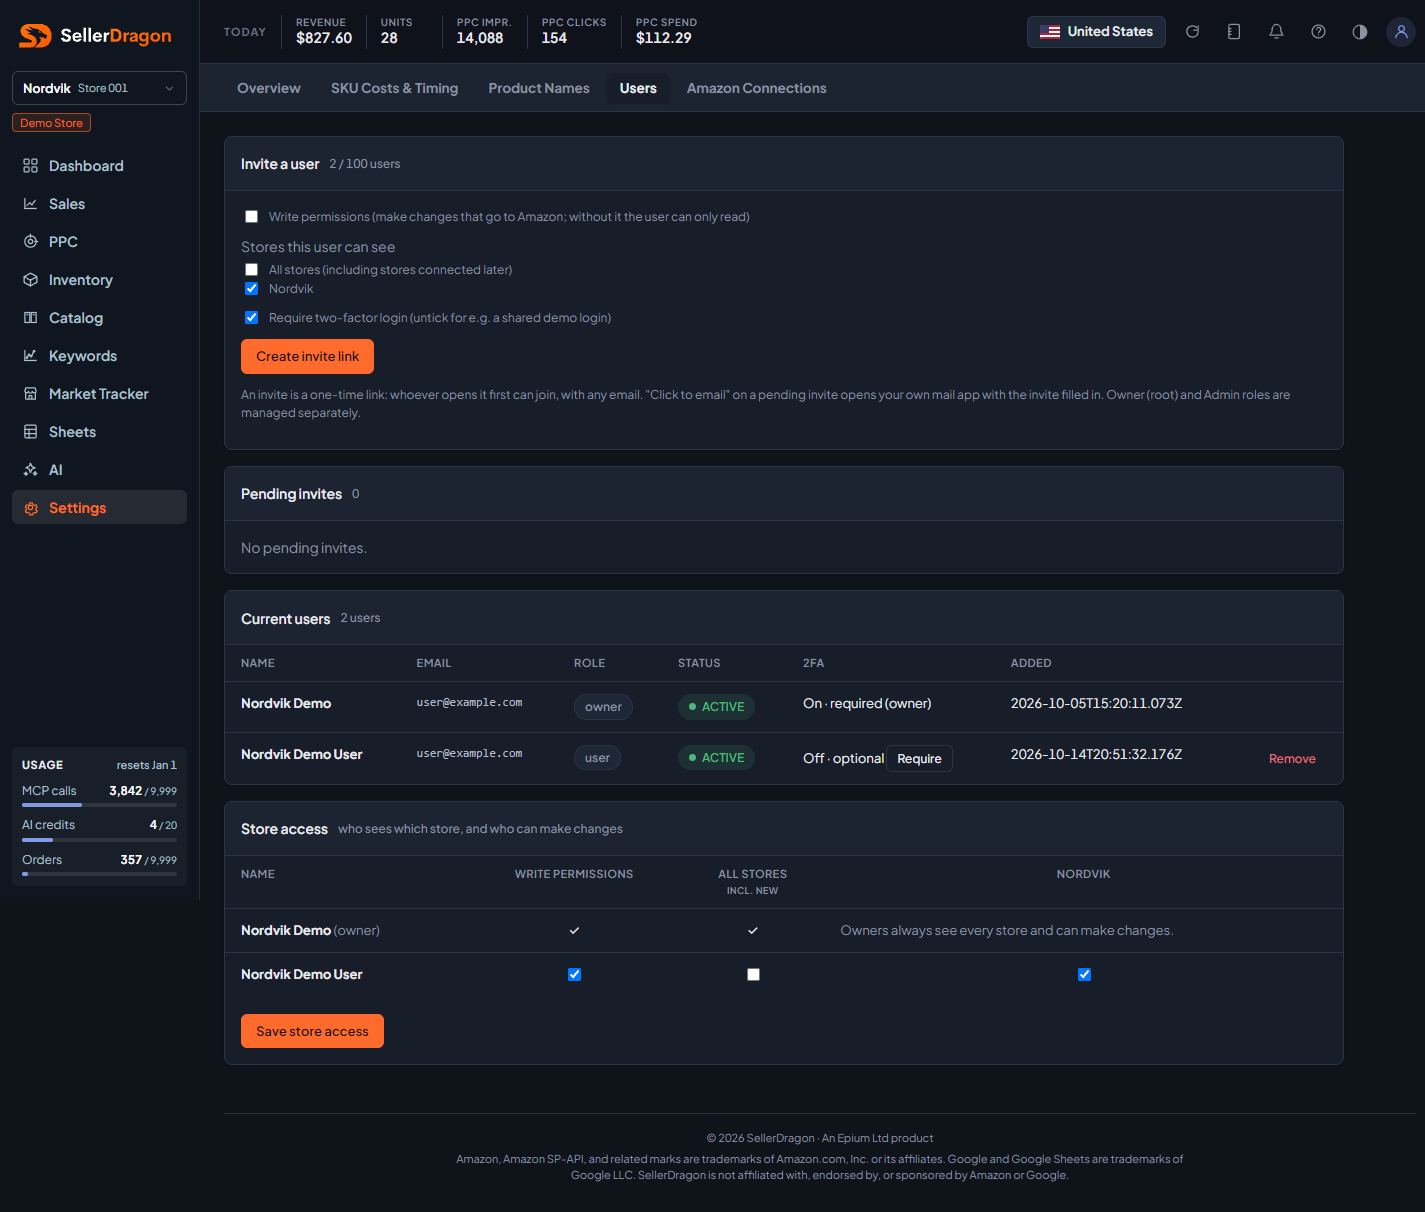This screenshot has height=1212, width=1425.
Task: Click Save store access button
Action: click(x=312, y=1031)
